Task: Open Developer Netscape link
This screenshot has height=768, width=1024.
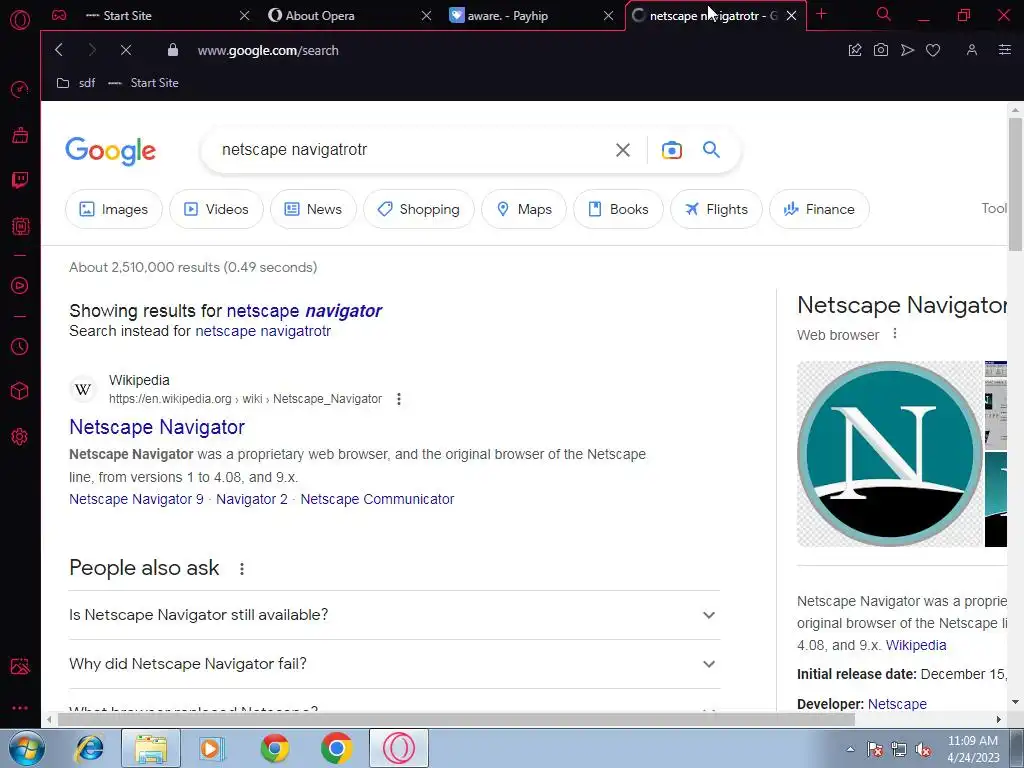Action: 897,704
